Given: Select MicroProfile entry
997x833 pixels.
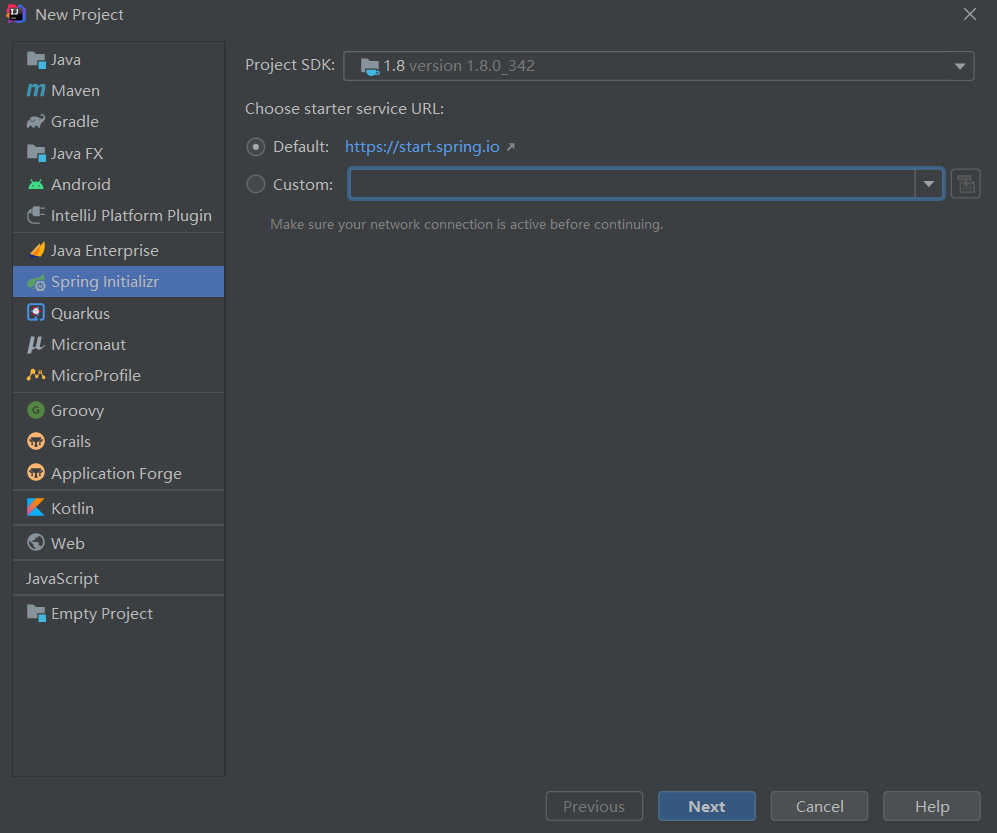Looking at the screenshot, I should tap(118, 375).
